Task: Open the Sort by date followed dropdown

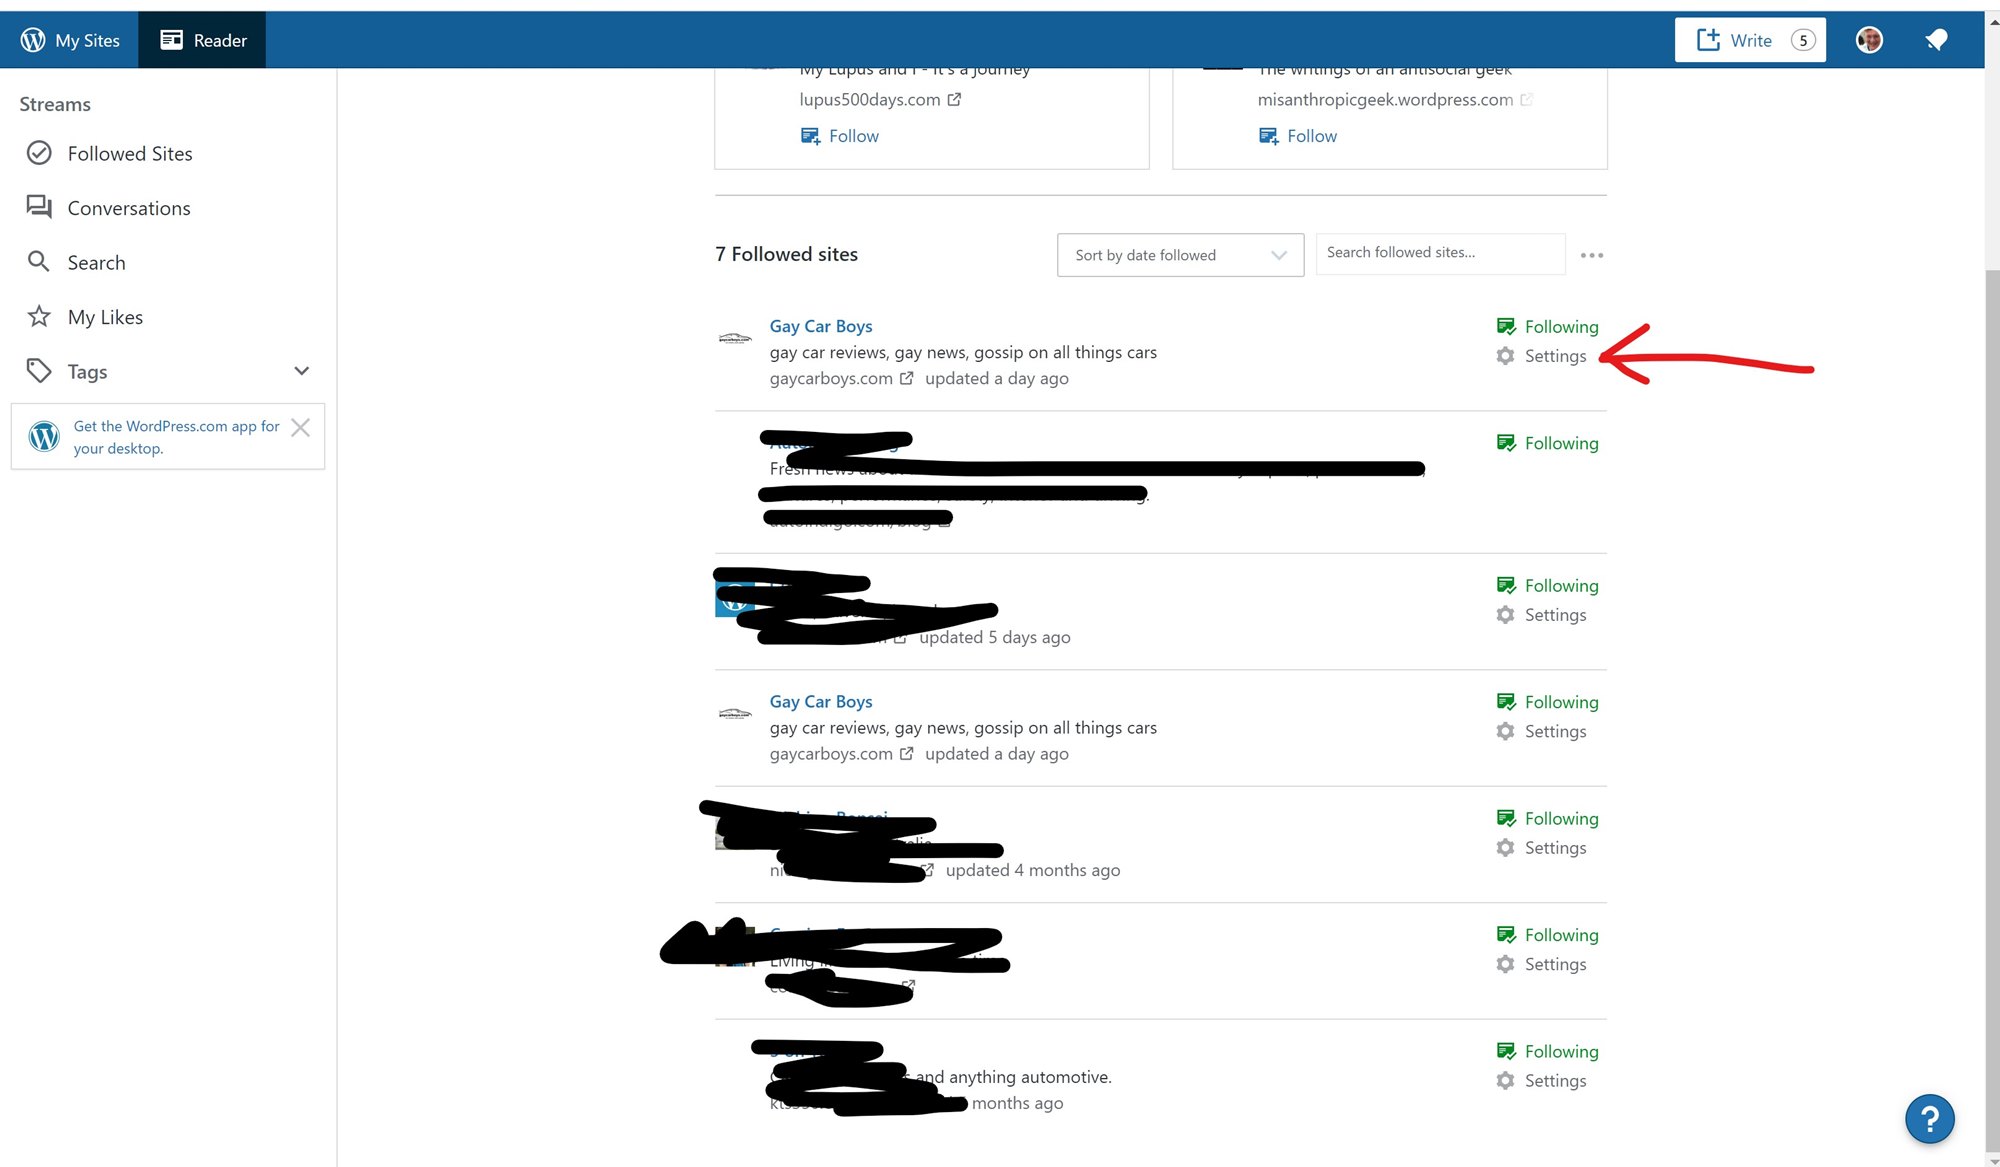Action: 1180,255
